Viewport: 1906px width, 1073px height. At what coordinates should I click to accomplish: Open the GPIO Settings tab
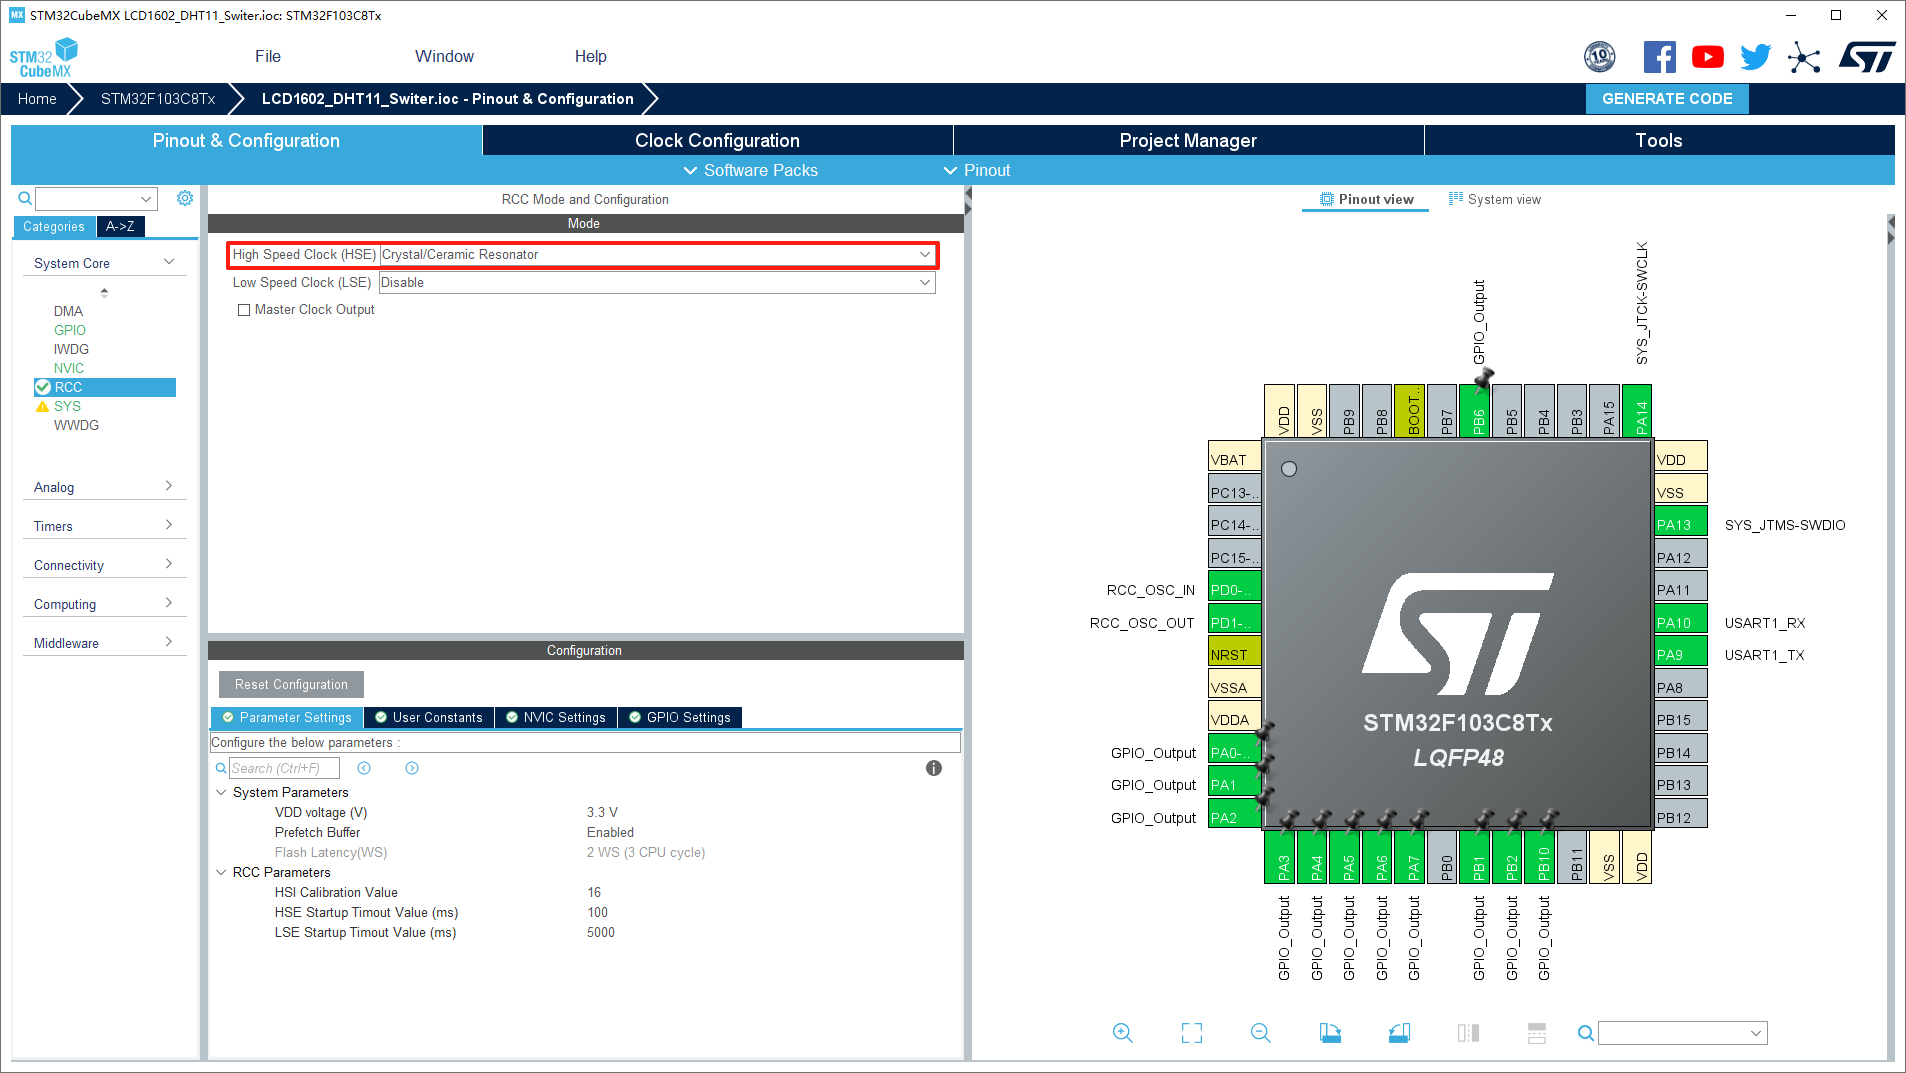(x=680, y=717)
